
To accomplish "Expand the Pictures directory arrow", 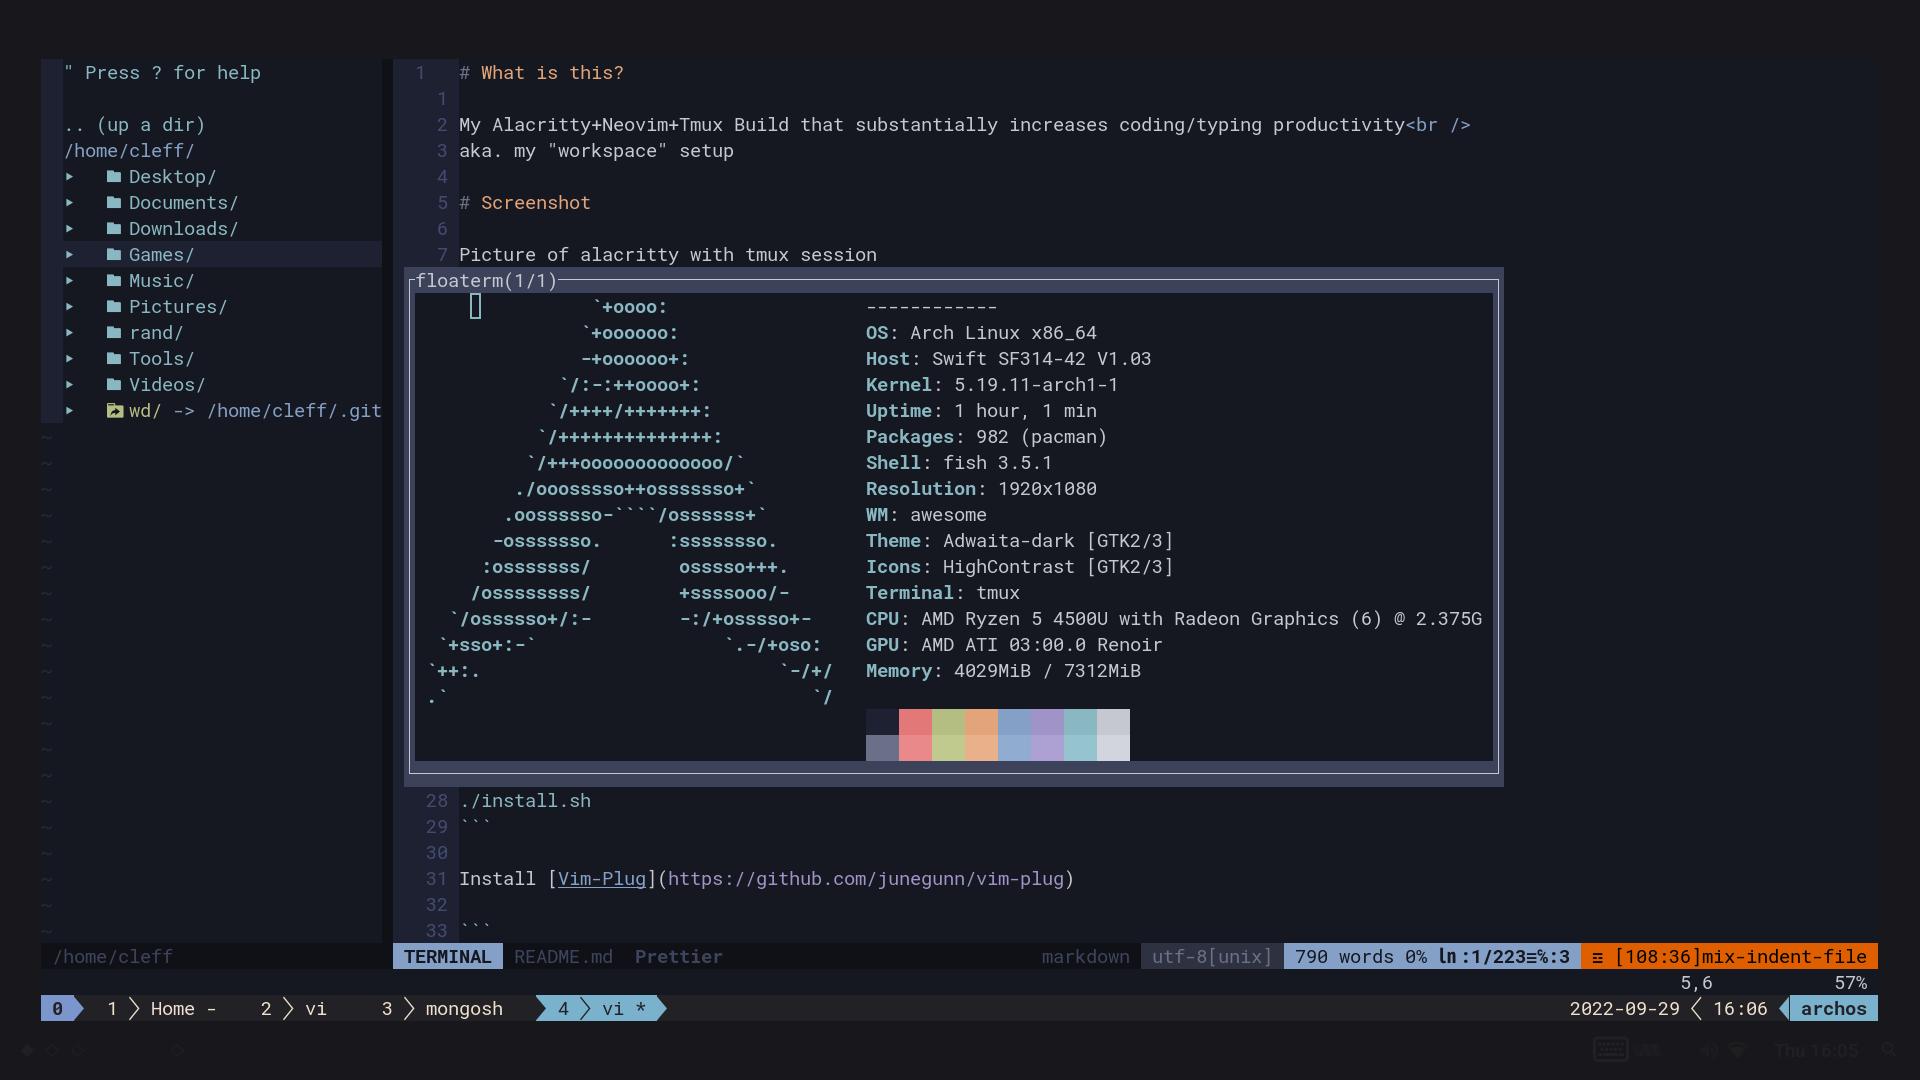I will point(70,307).
